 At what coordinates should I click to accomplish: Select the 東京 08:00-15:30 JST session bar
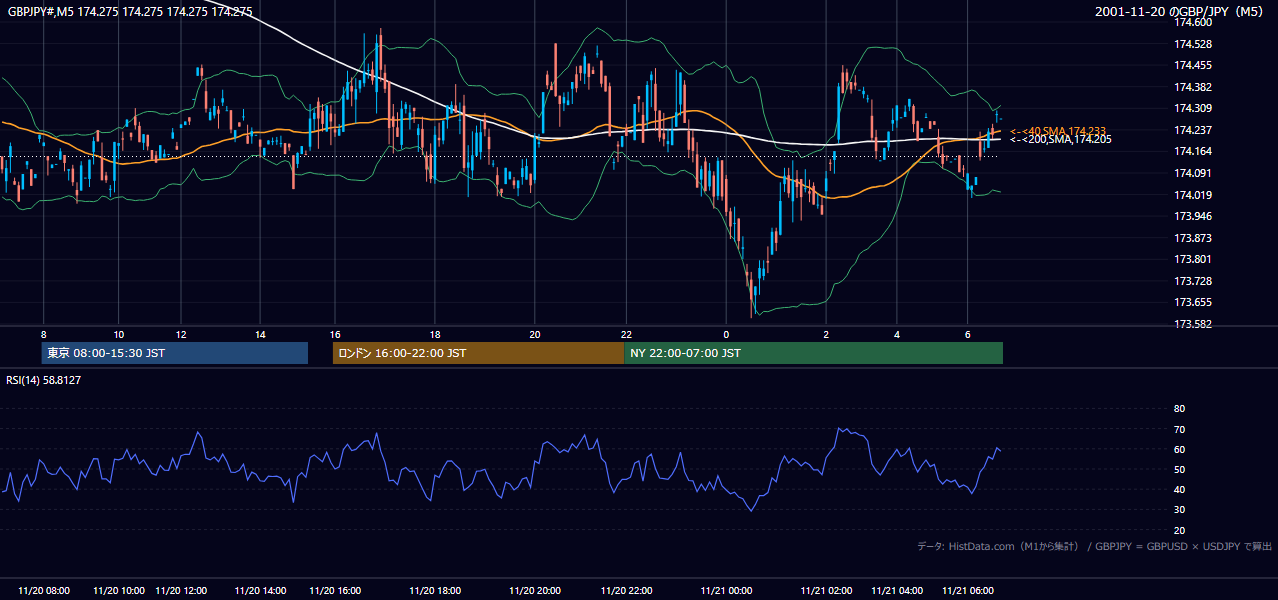pos(175,353)
